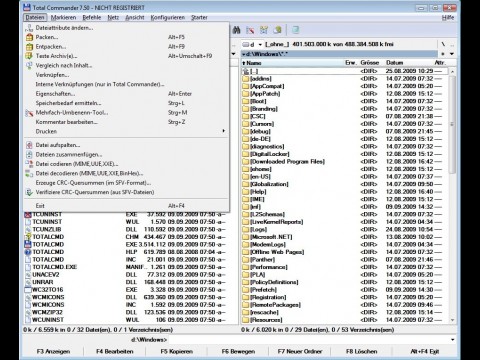The height and width of the screenshot is (360, 480).
Task: Choose Speicherbedarf ermitteln... menu entry
Action: coord(127,103)
